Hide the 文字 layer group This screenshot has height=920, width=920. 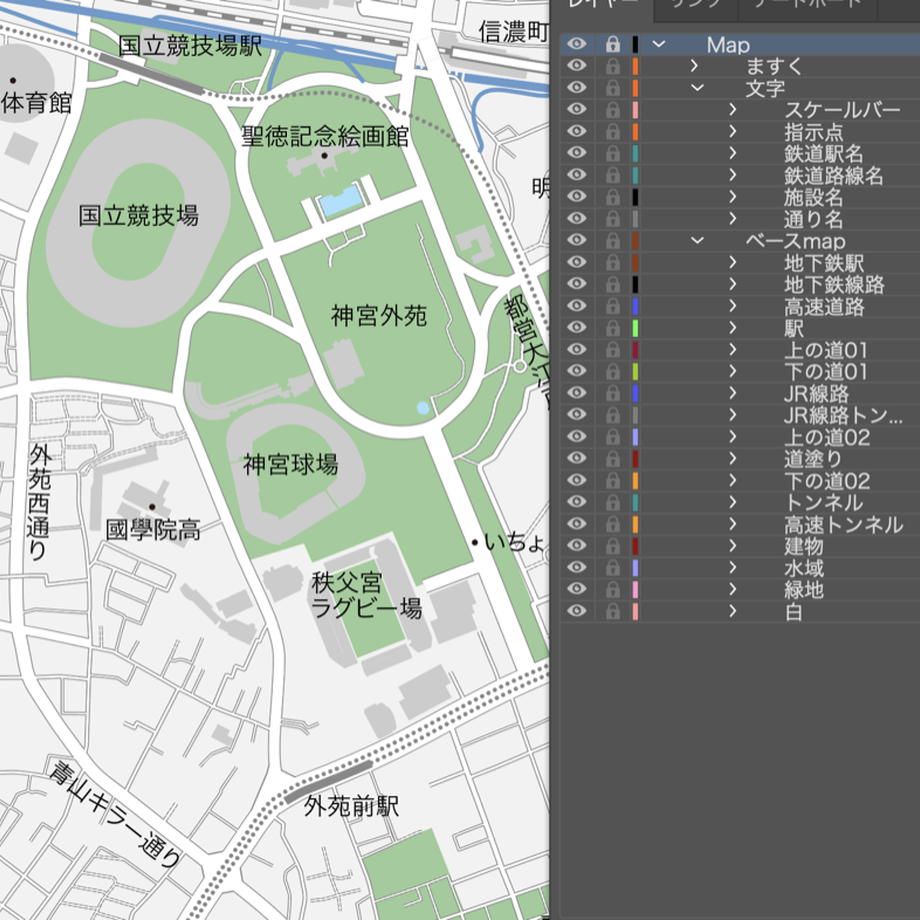click(x=577, y=88)
